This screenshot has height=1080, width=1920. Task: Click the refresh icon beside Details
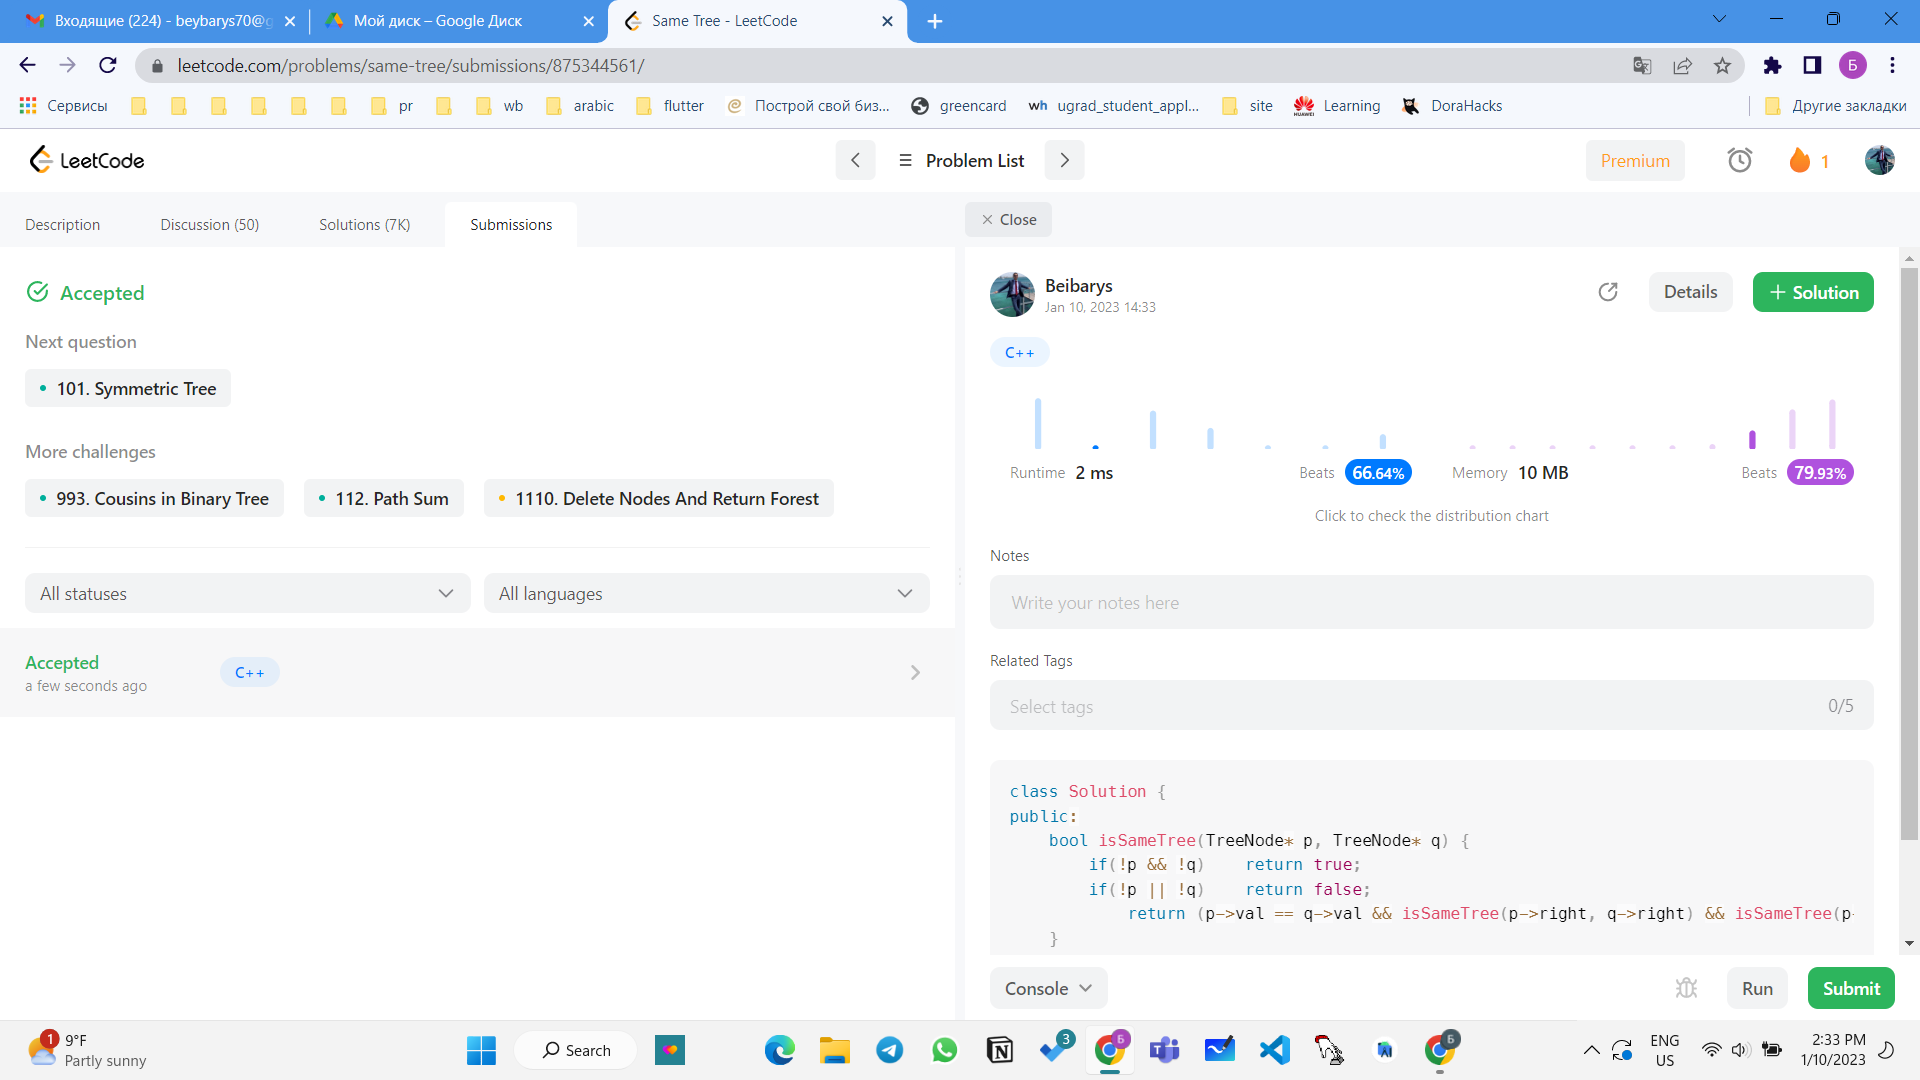1608,292
